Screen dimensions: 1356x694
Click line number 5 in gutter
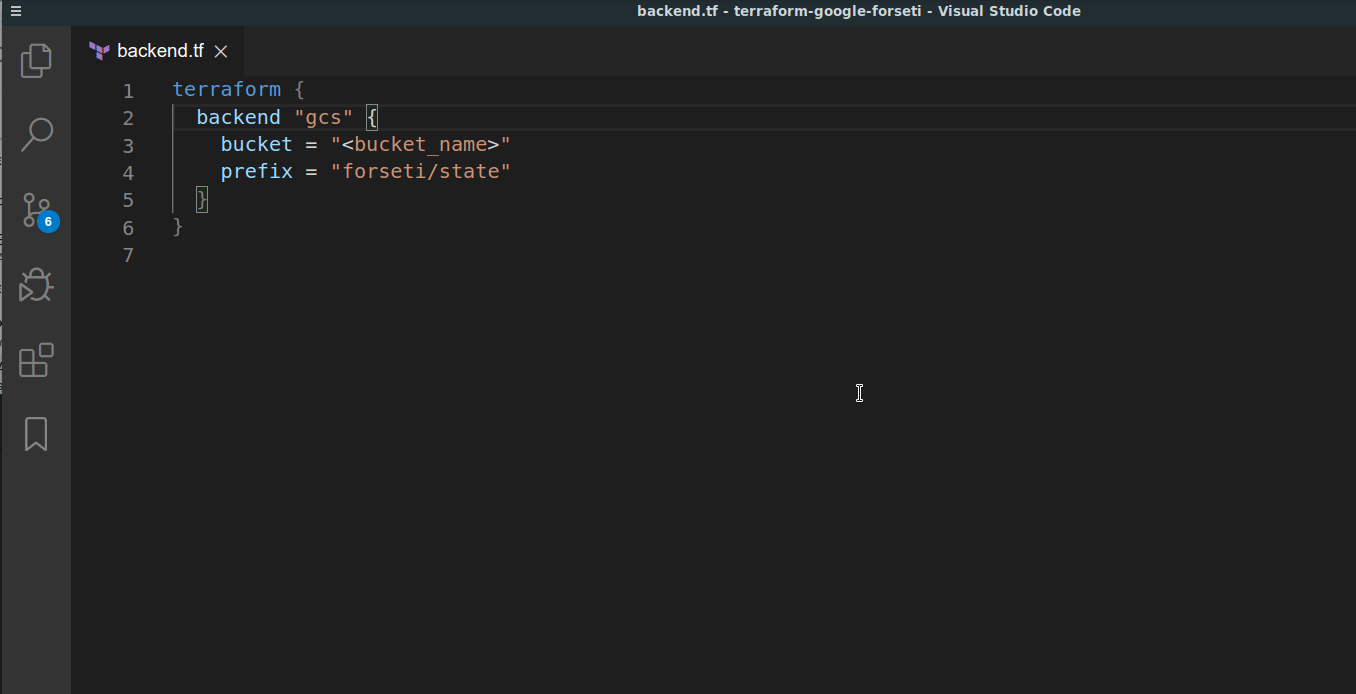coord(128,200)
